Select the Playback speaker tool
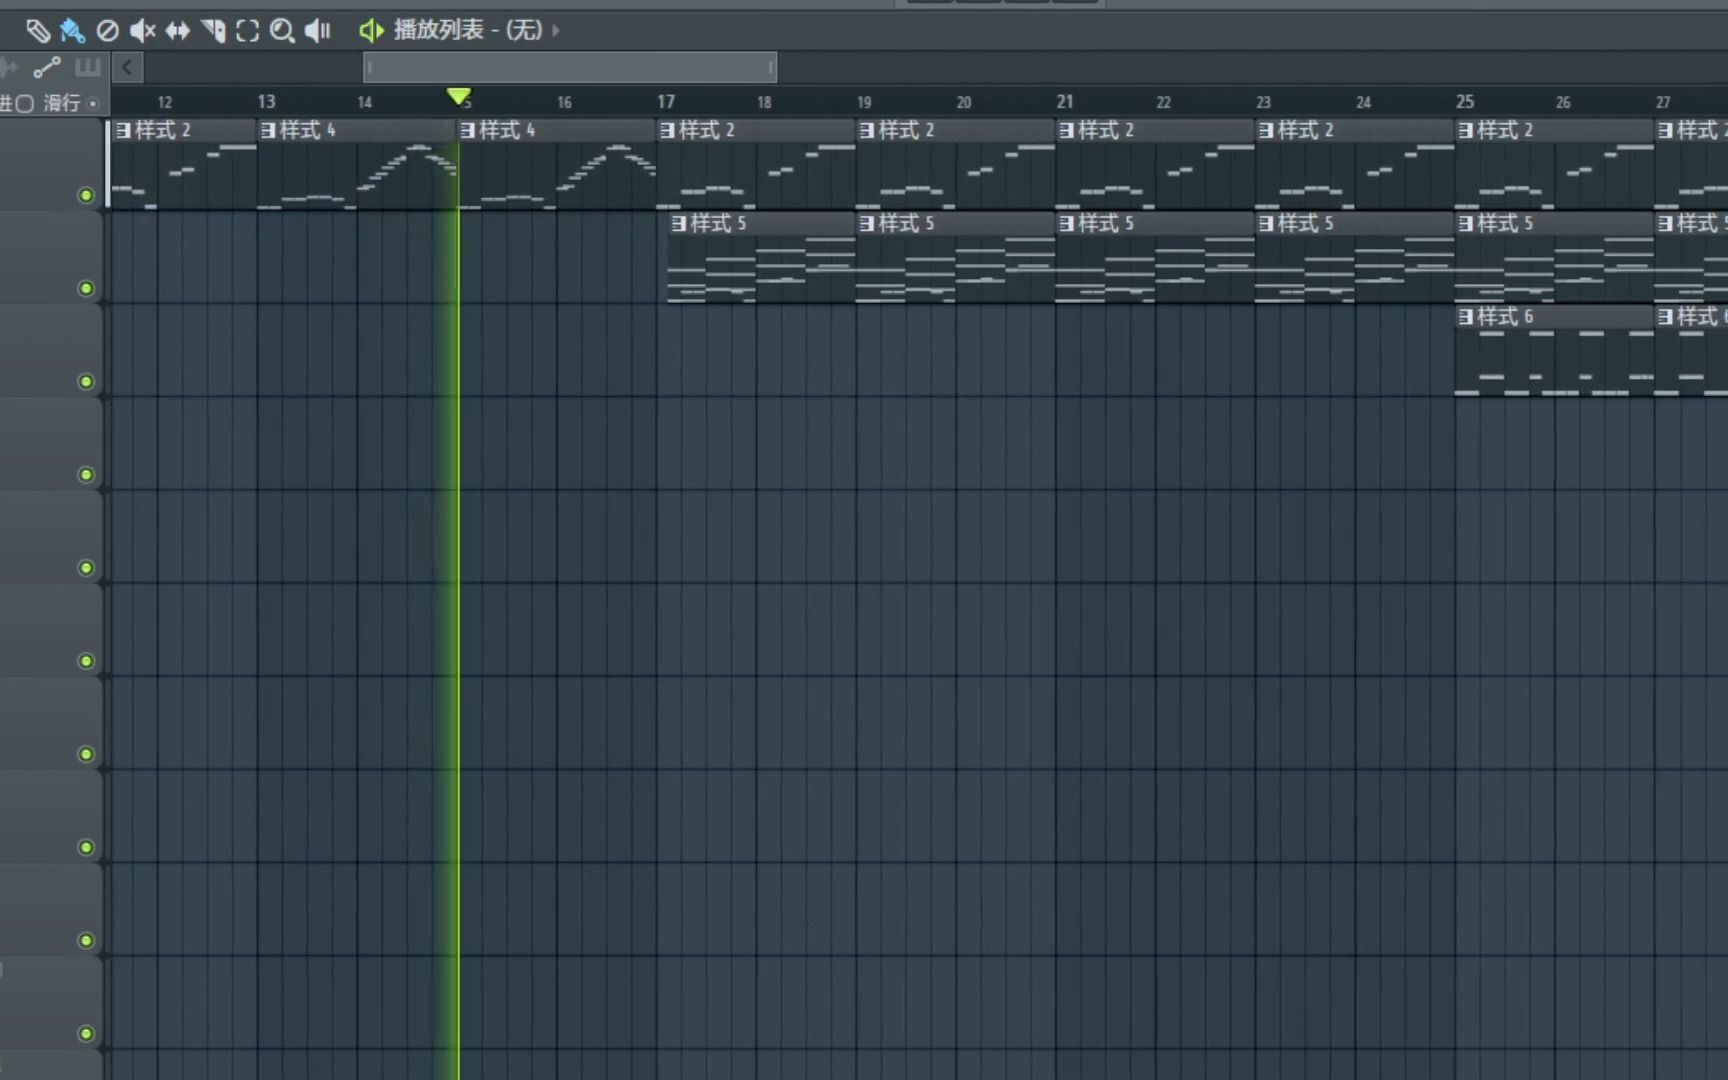Screen dimensions: 1728x1080 [318, 31]
